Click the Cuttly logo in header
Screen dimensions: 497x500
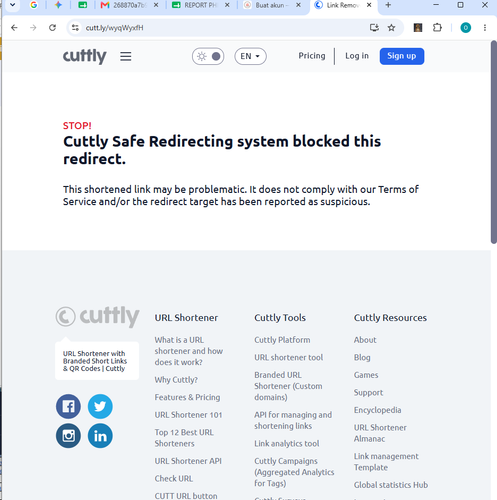point(85,56)
